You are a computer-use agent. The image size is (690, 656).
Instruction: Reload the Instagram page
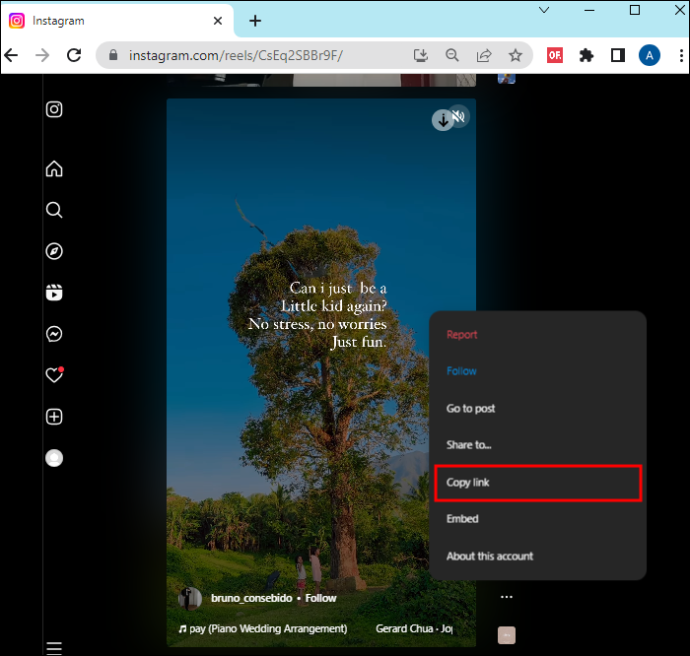pos(74,55)
